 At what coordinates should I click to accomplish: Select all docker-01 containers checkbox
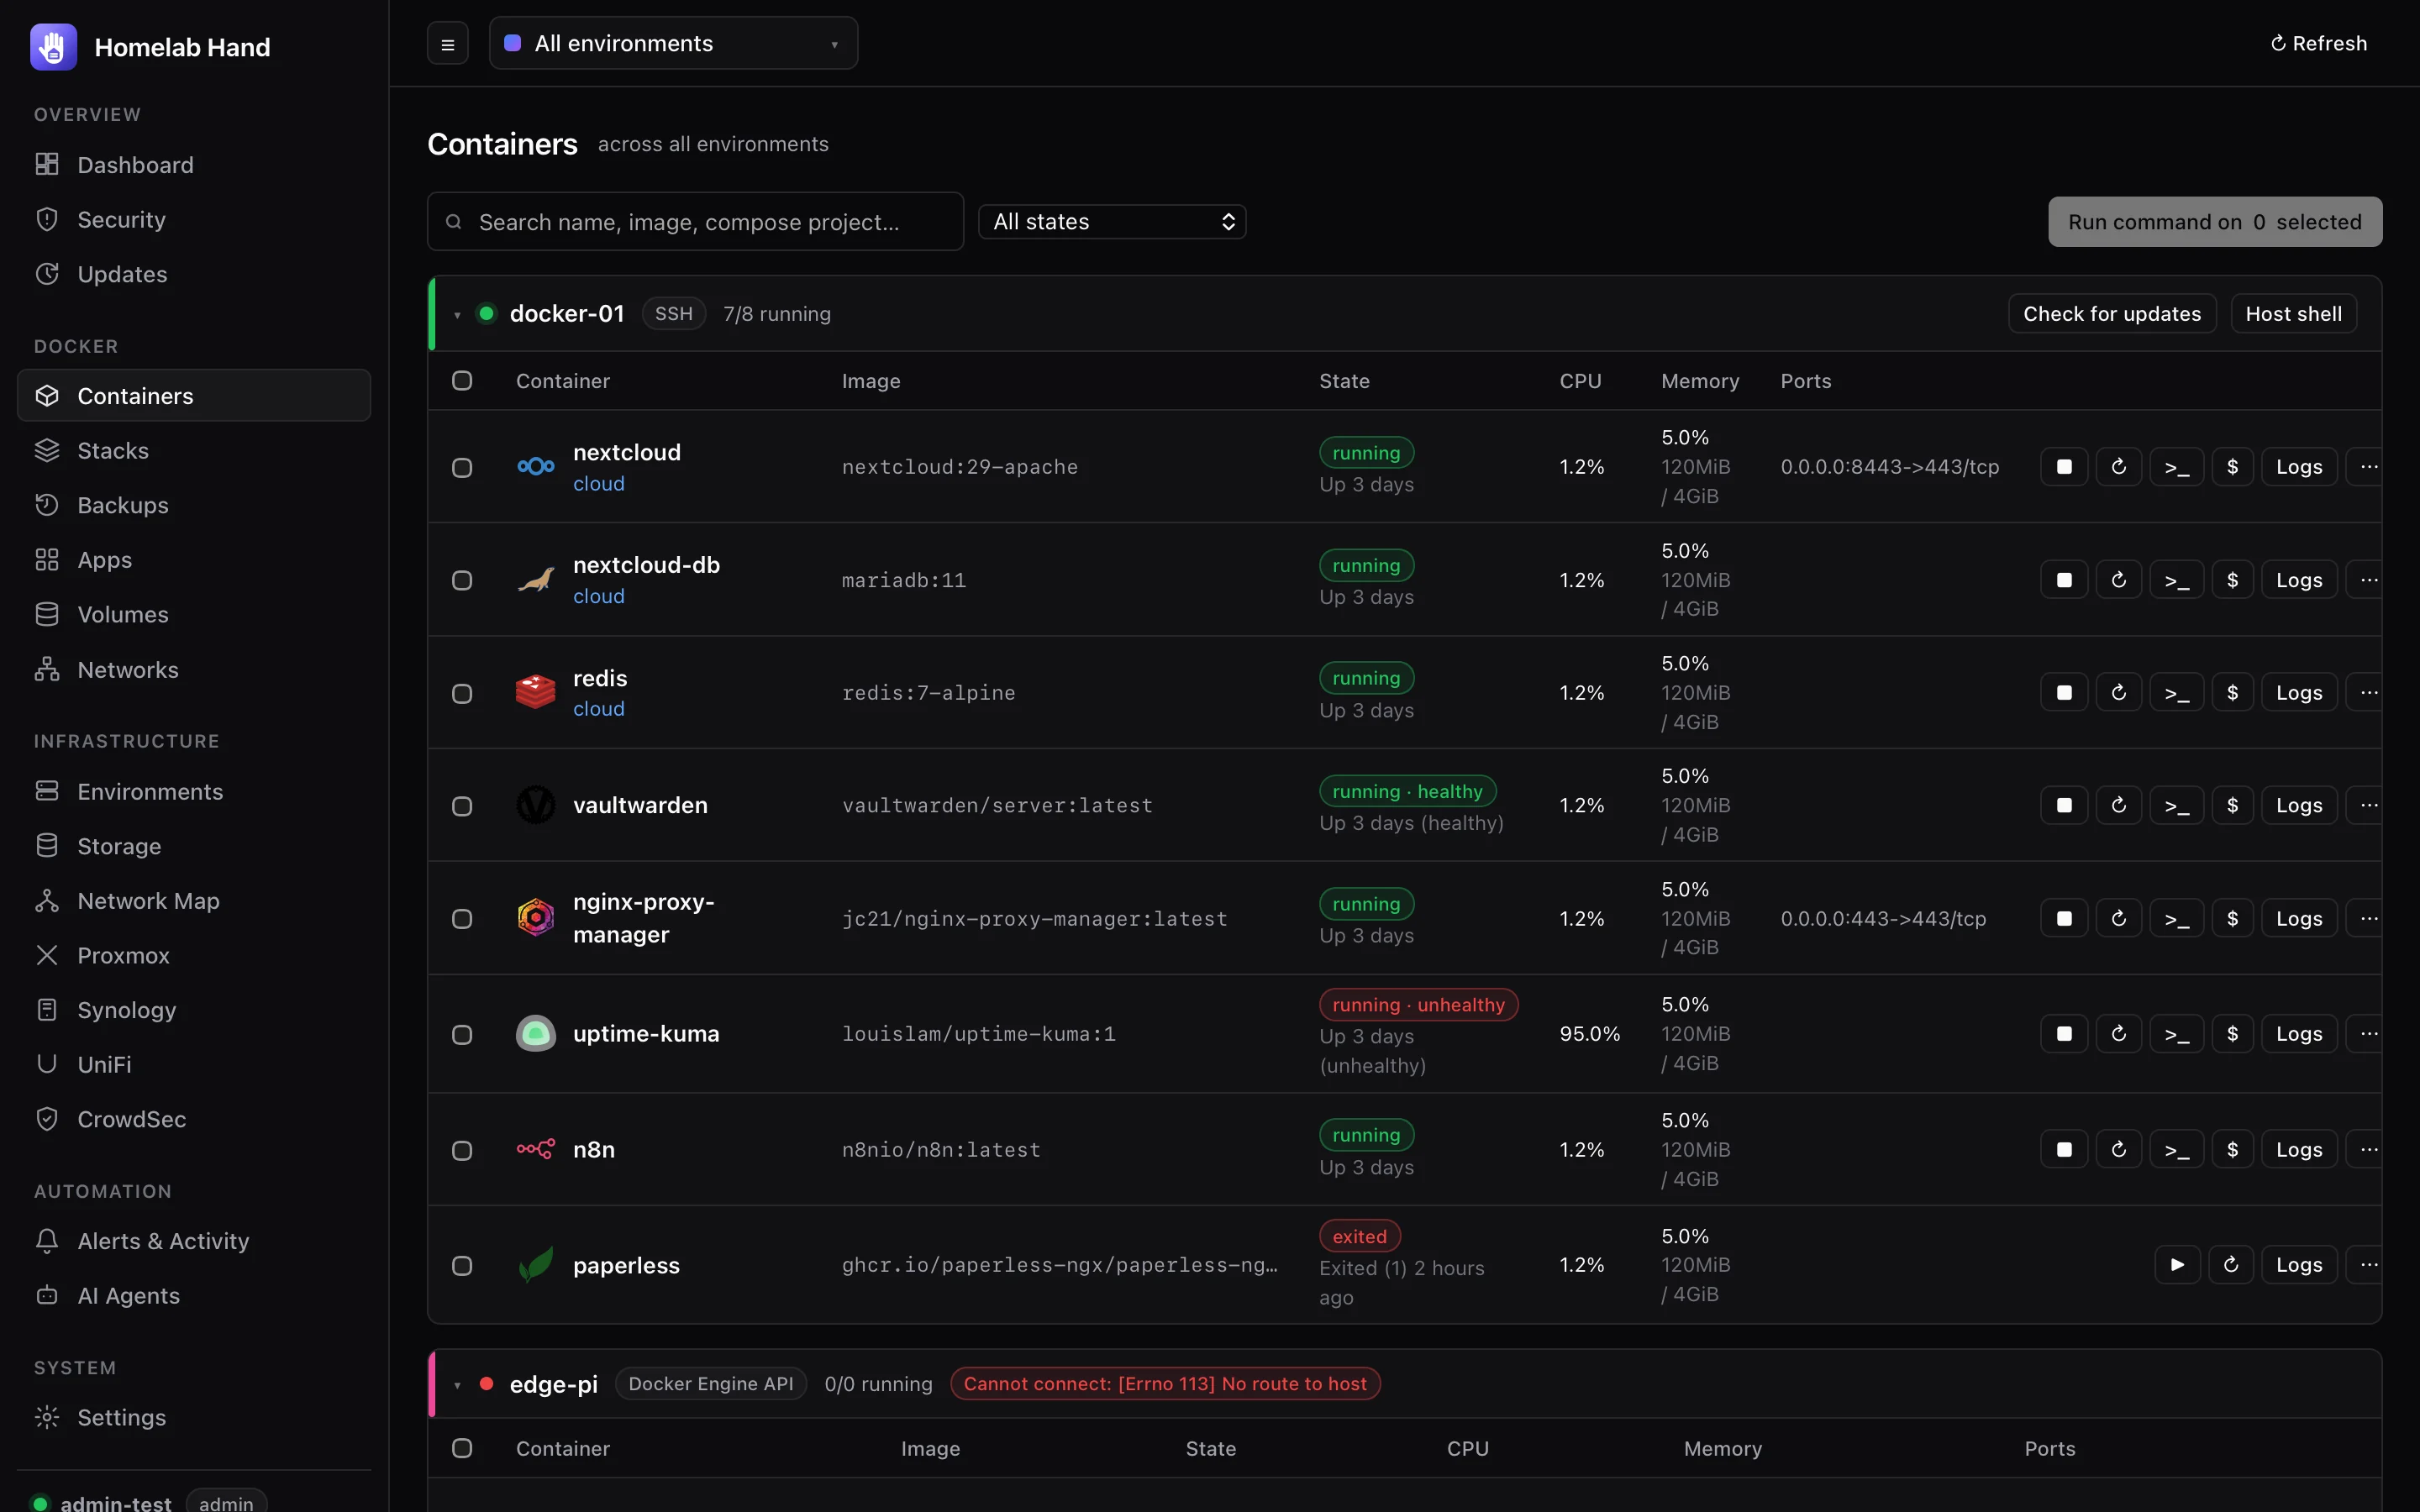(x=462, y=381)
